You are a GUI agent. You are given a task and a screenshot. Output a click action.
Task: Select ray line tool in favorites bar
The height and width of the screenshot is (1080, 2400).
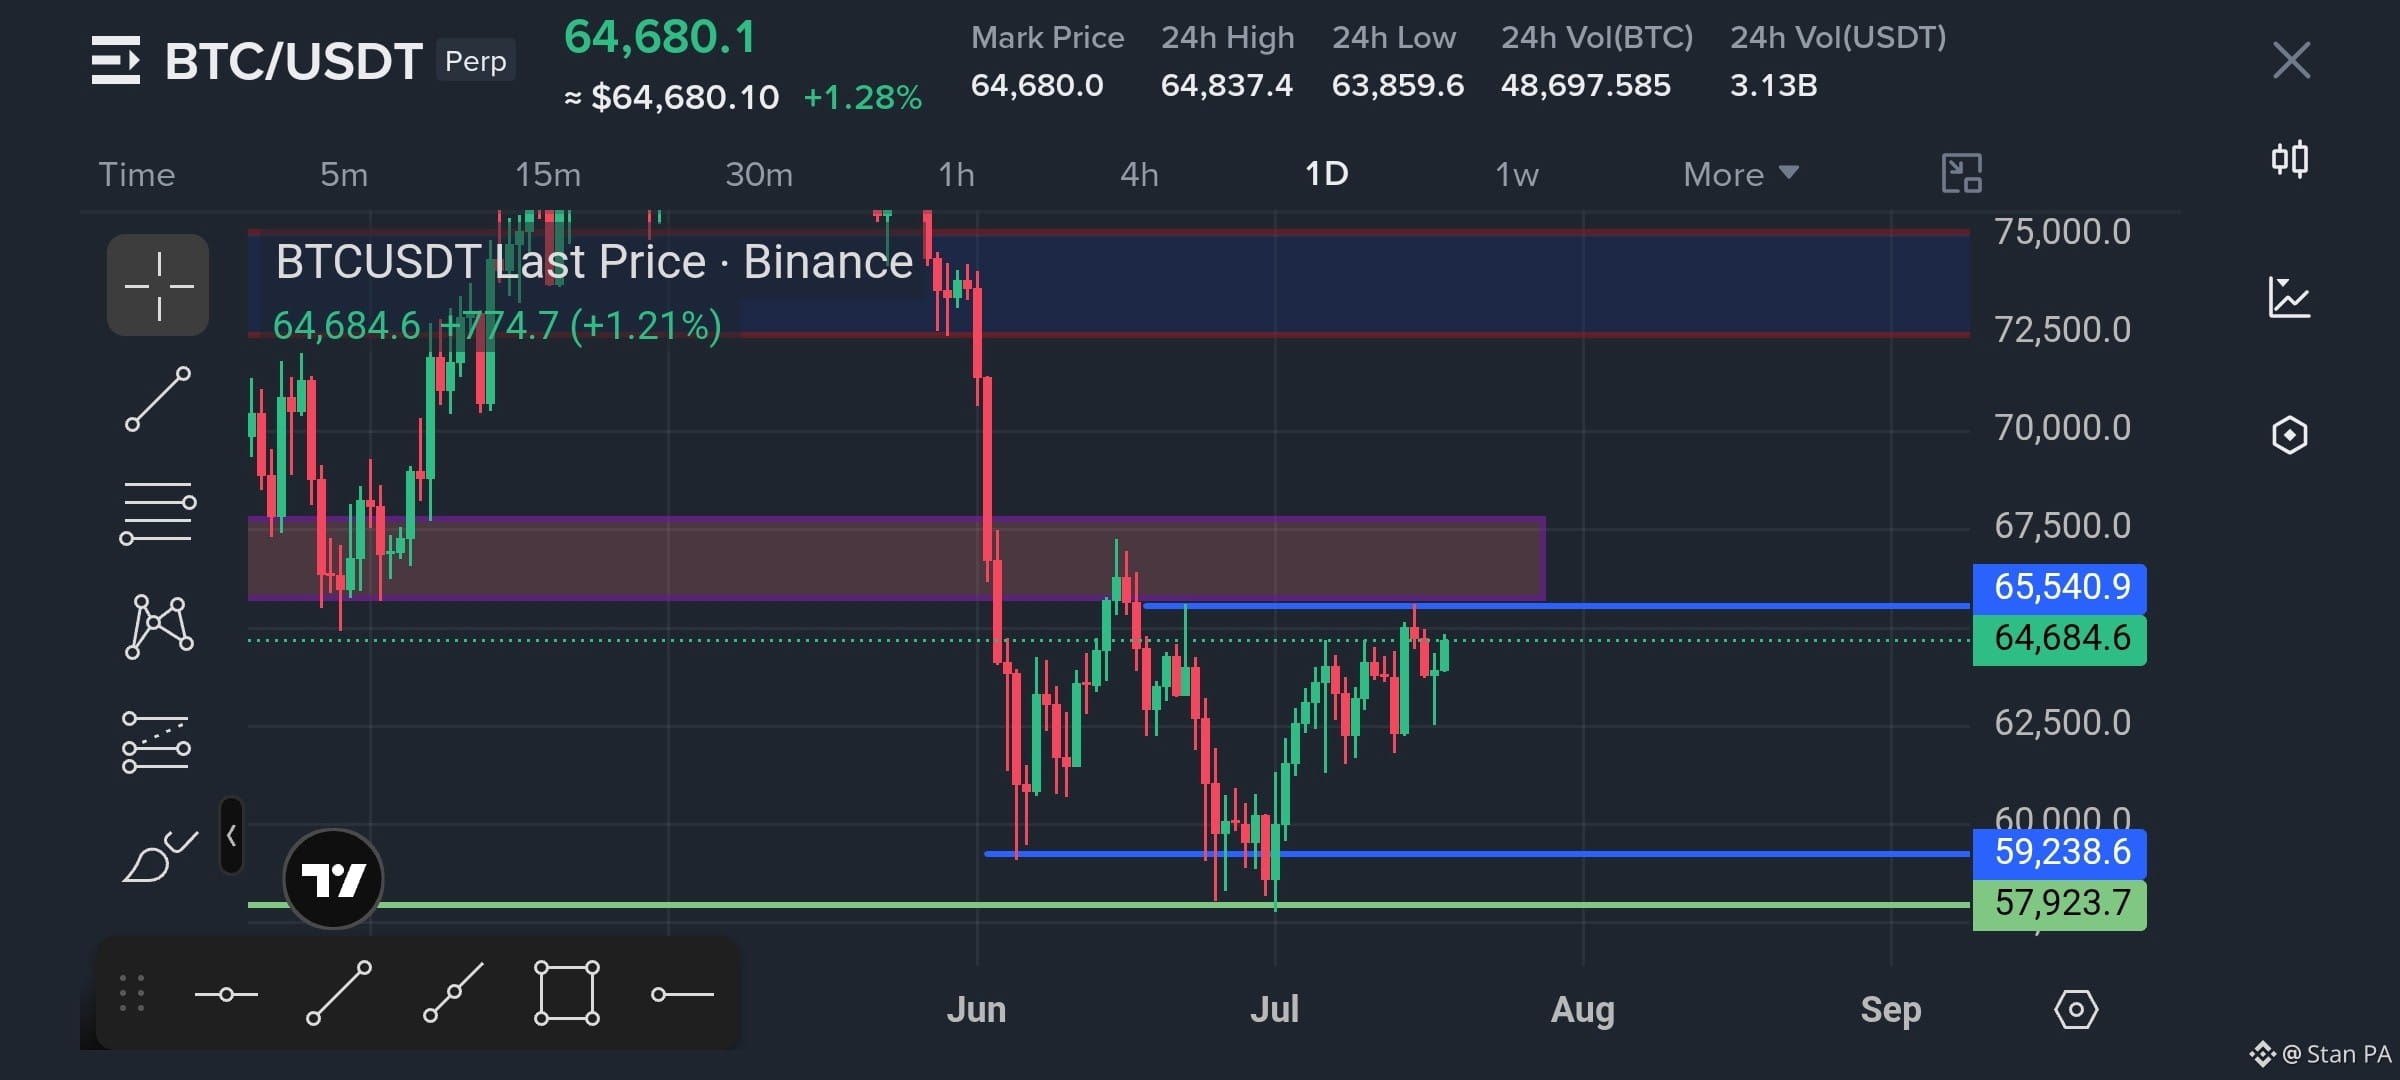[453, 993]
